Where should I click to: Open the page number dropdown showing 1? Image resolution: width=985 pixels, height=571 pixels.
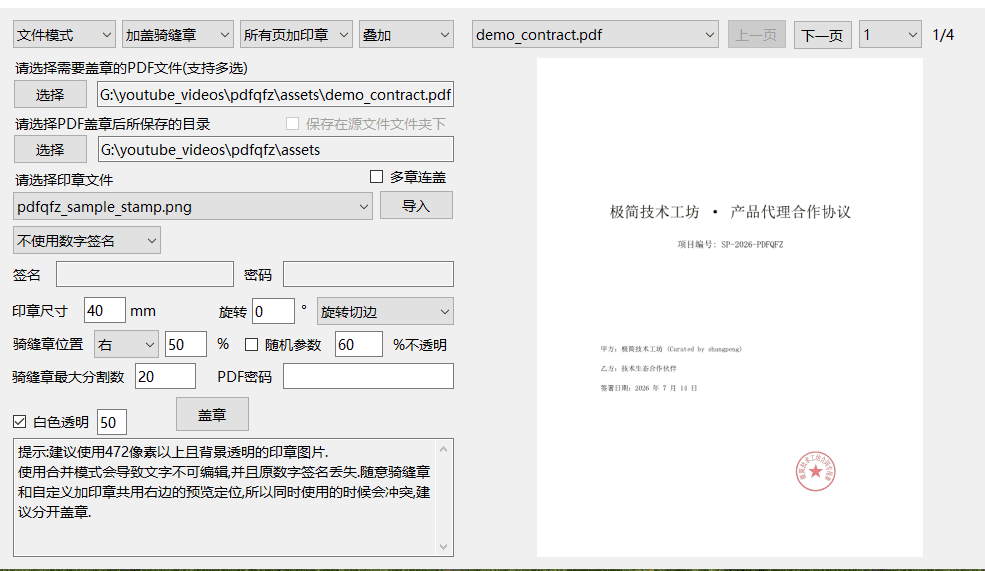[x=890, y=35]
